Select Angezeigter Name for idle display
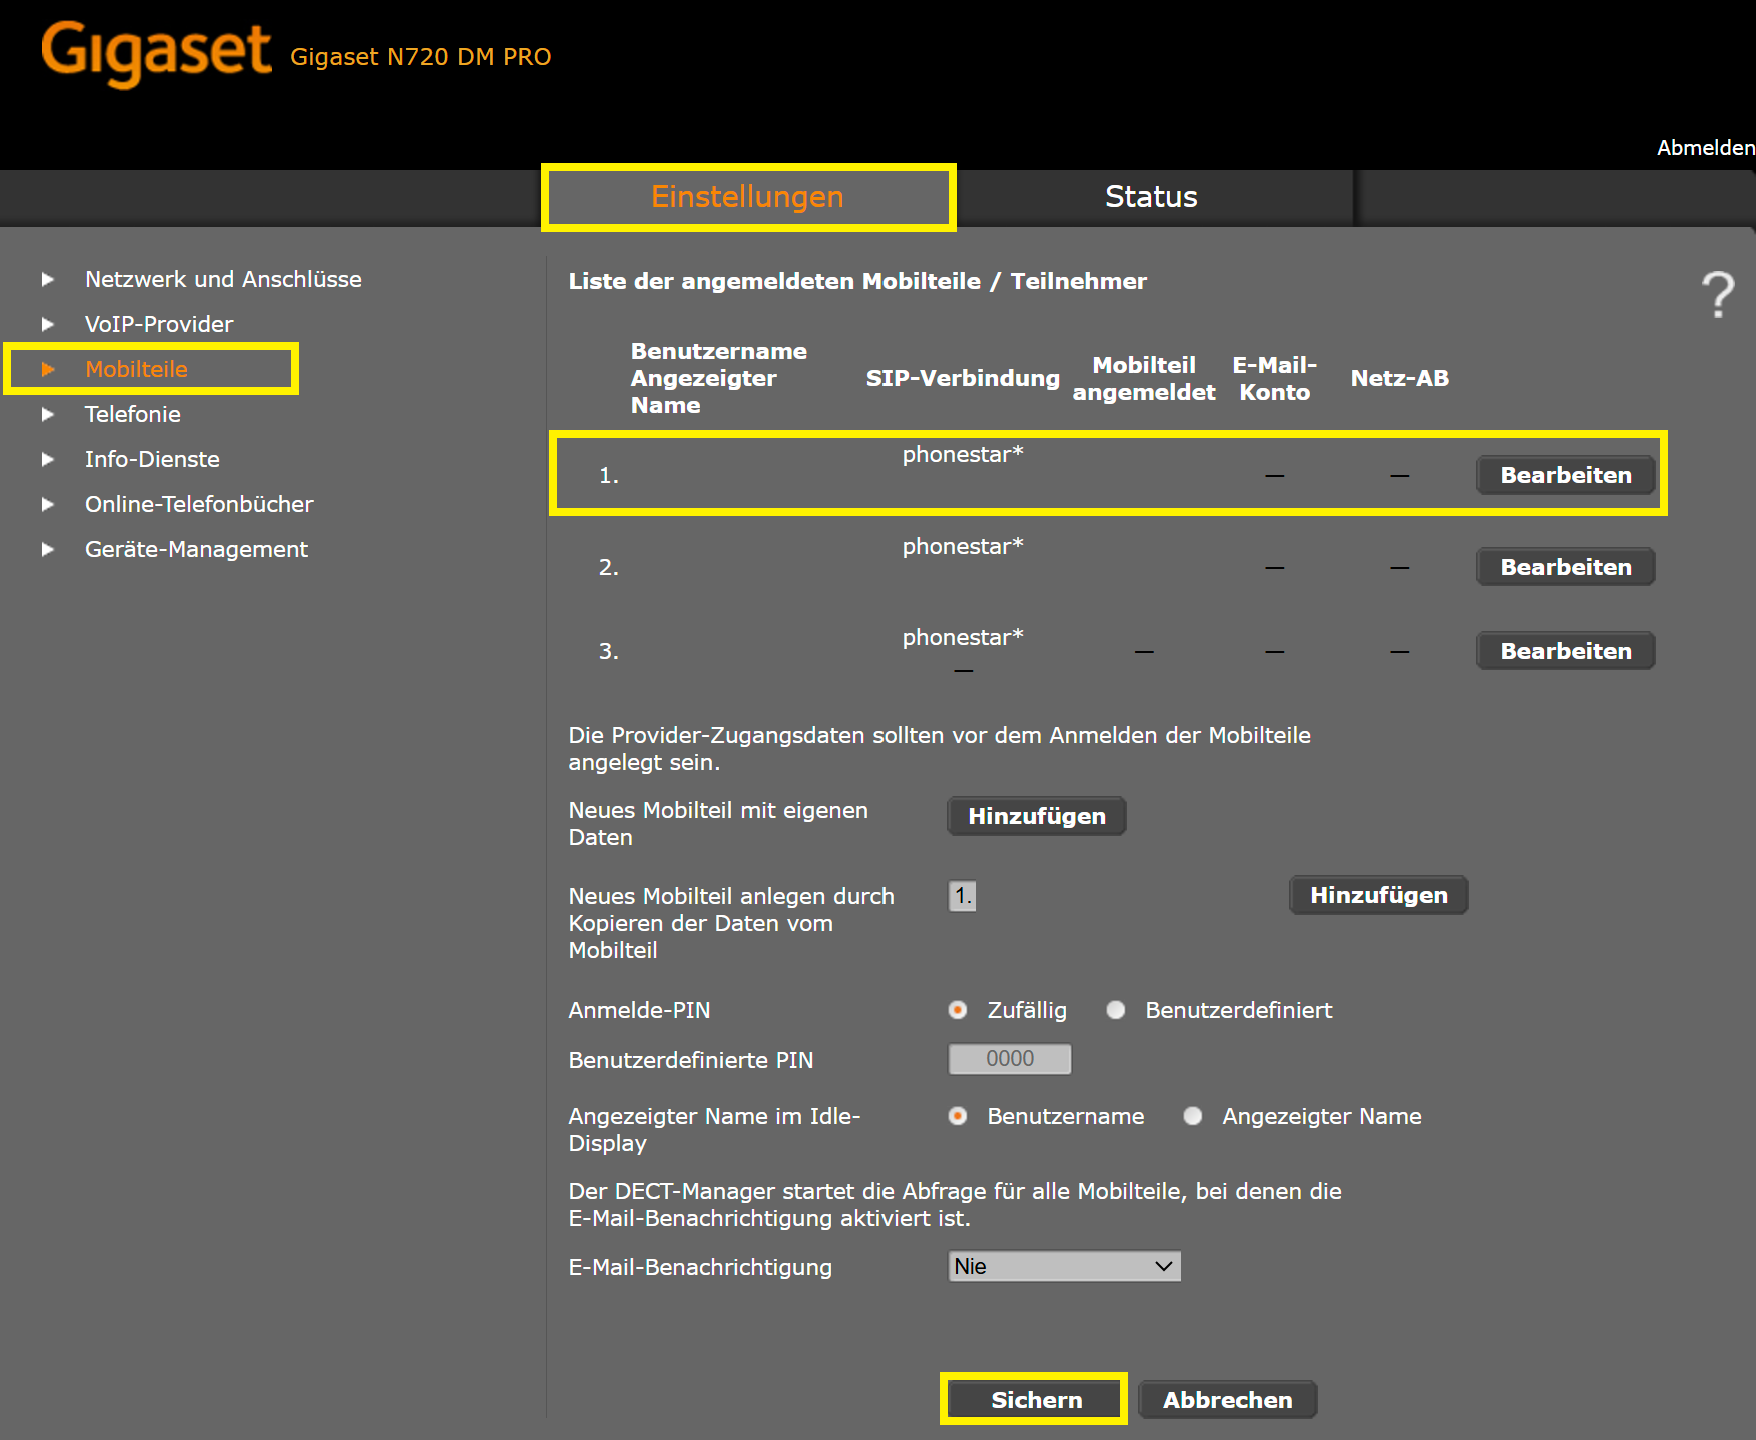This screenshot has width=1756, height=1440. pyautogui.click(x=1193, y=1116)
